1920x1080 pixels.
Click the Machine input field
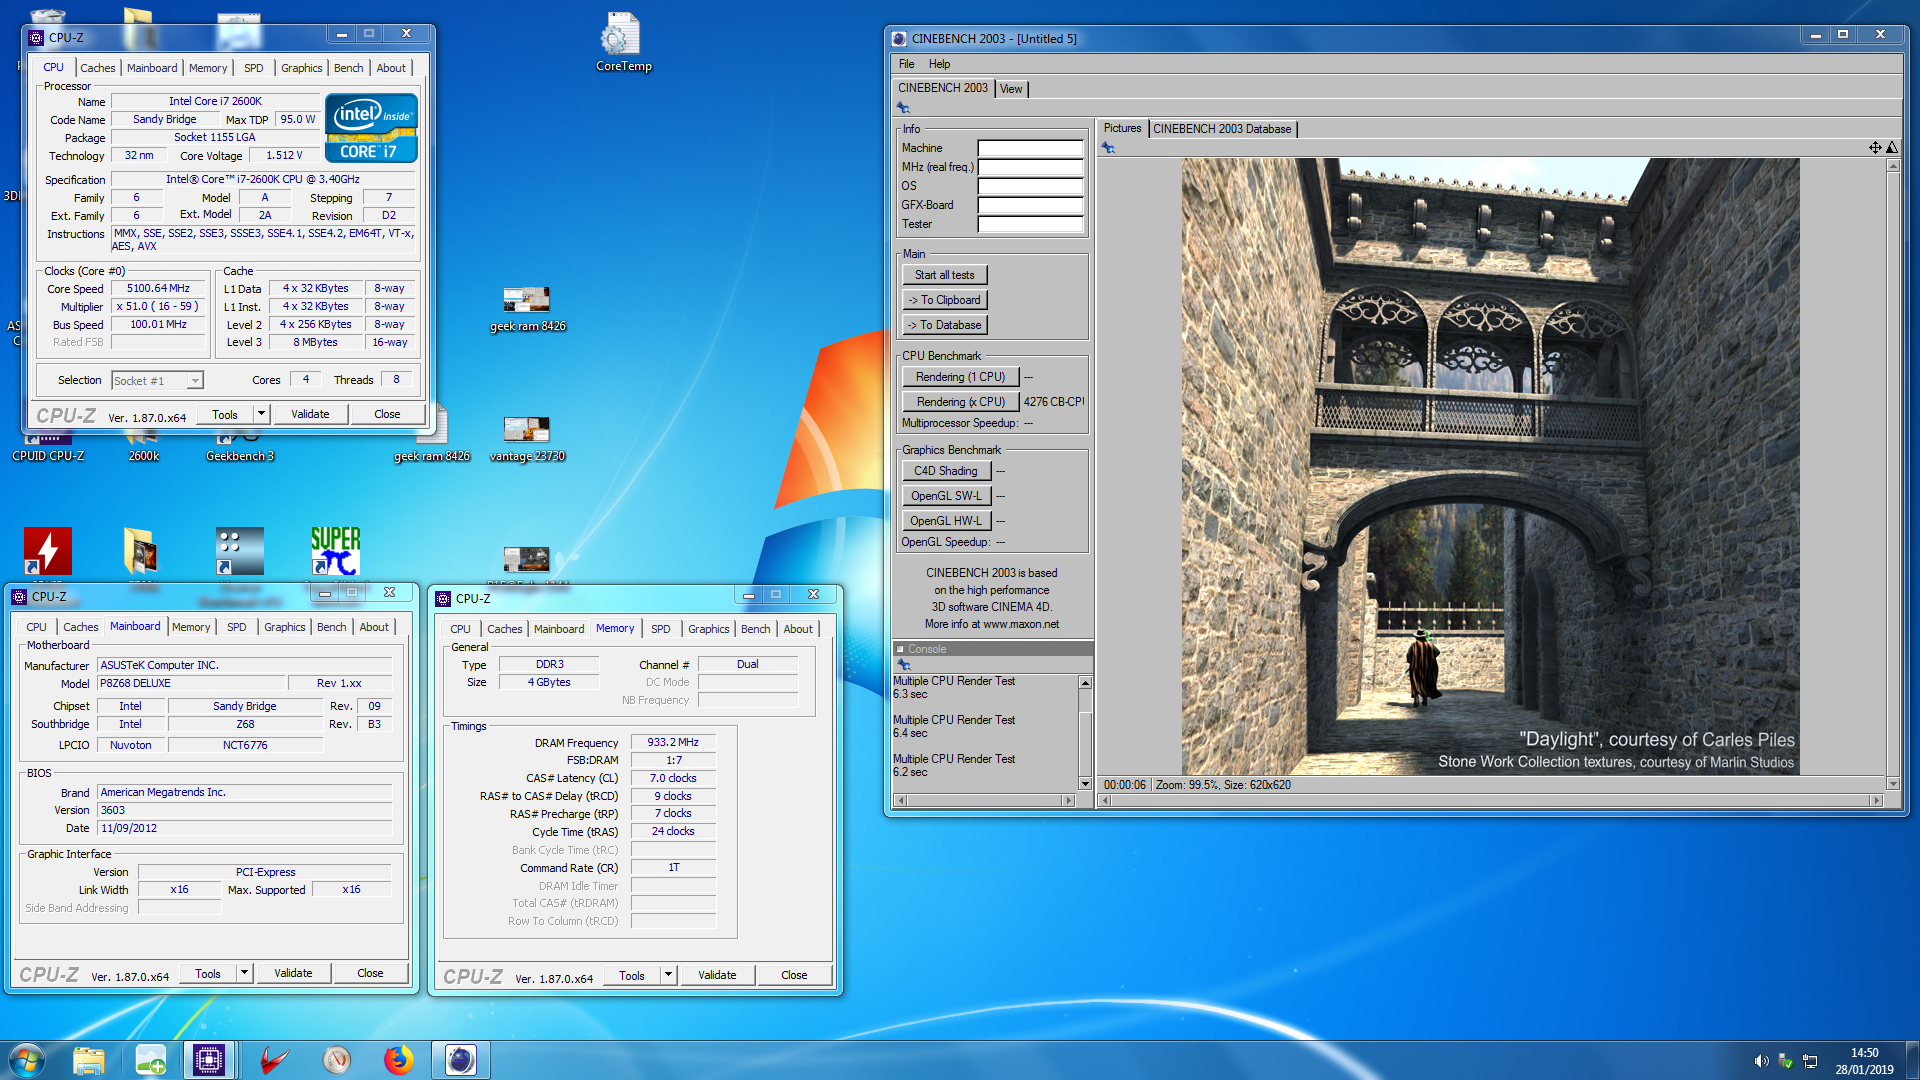(1030, 148)
